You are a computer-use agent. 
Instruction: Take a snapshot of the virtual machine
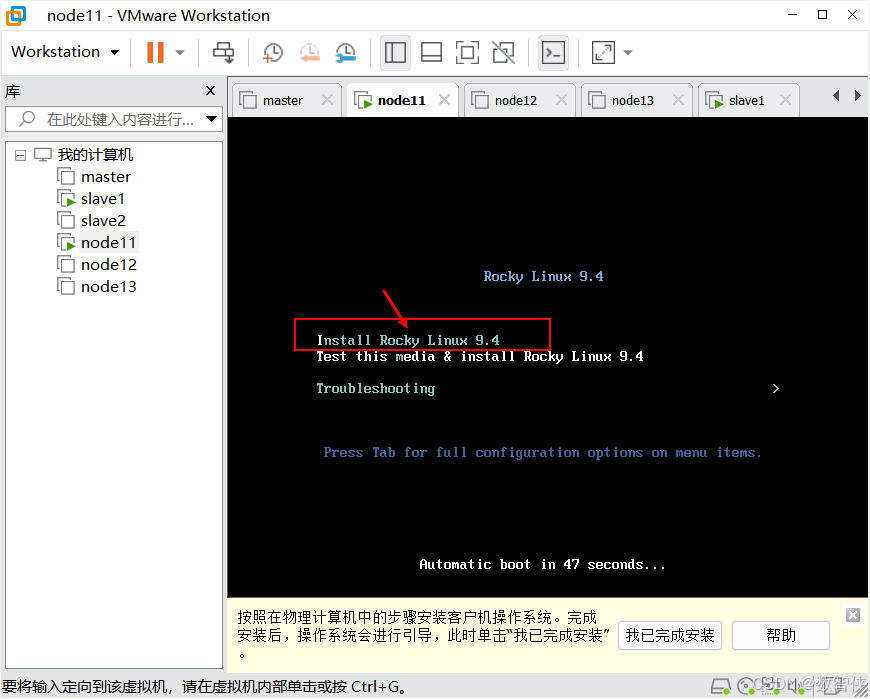click(273, 52)
